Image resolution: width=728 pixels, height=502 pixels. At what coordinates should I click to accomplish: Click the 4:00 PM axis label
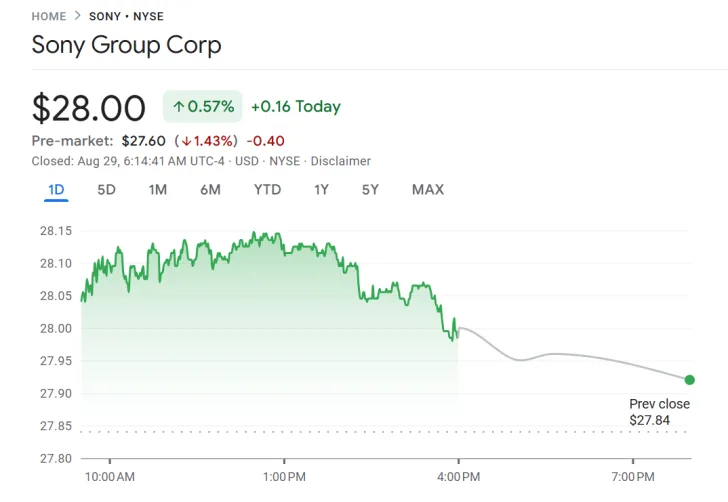(x=458, y=476)
